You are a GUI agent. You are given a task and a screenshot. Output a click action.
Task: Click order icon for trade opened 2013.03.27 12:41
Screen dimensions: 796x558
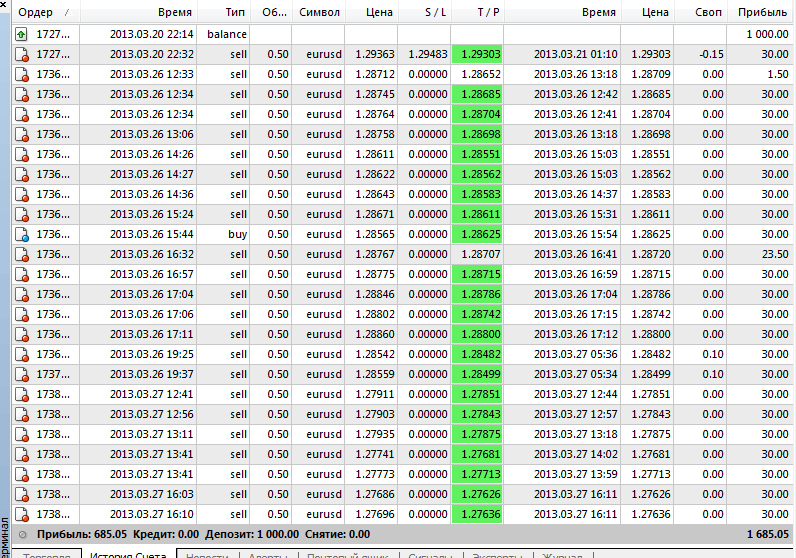[x=22, y=395]
